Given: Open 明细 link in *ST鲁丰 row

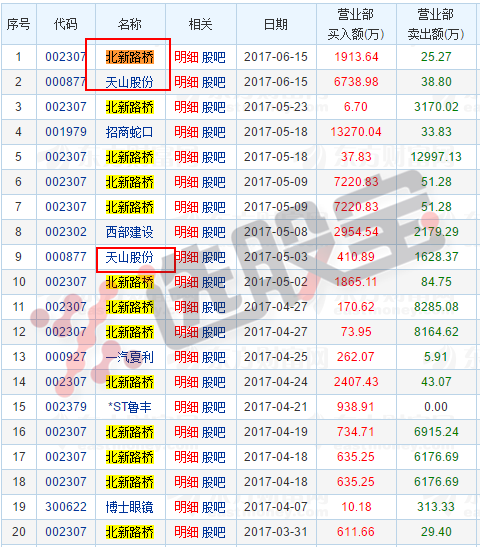Looking at the screenshot, I should click(x=186, y=407).
